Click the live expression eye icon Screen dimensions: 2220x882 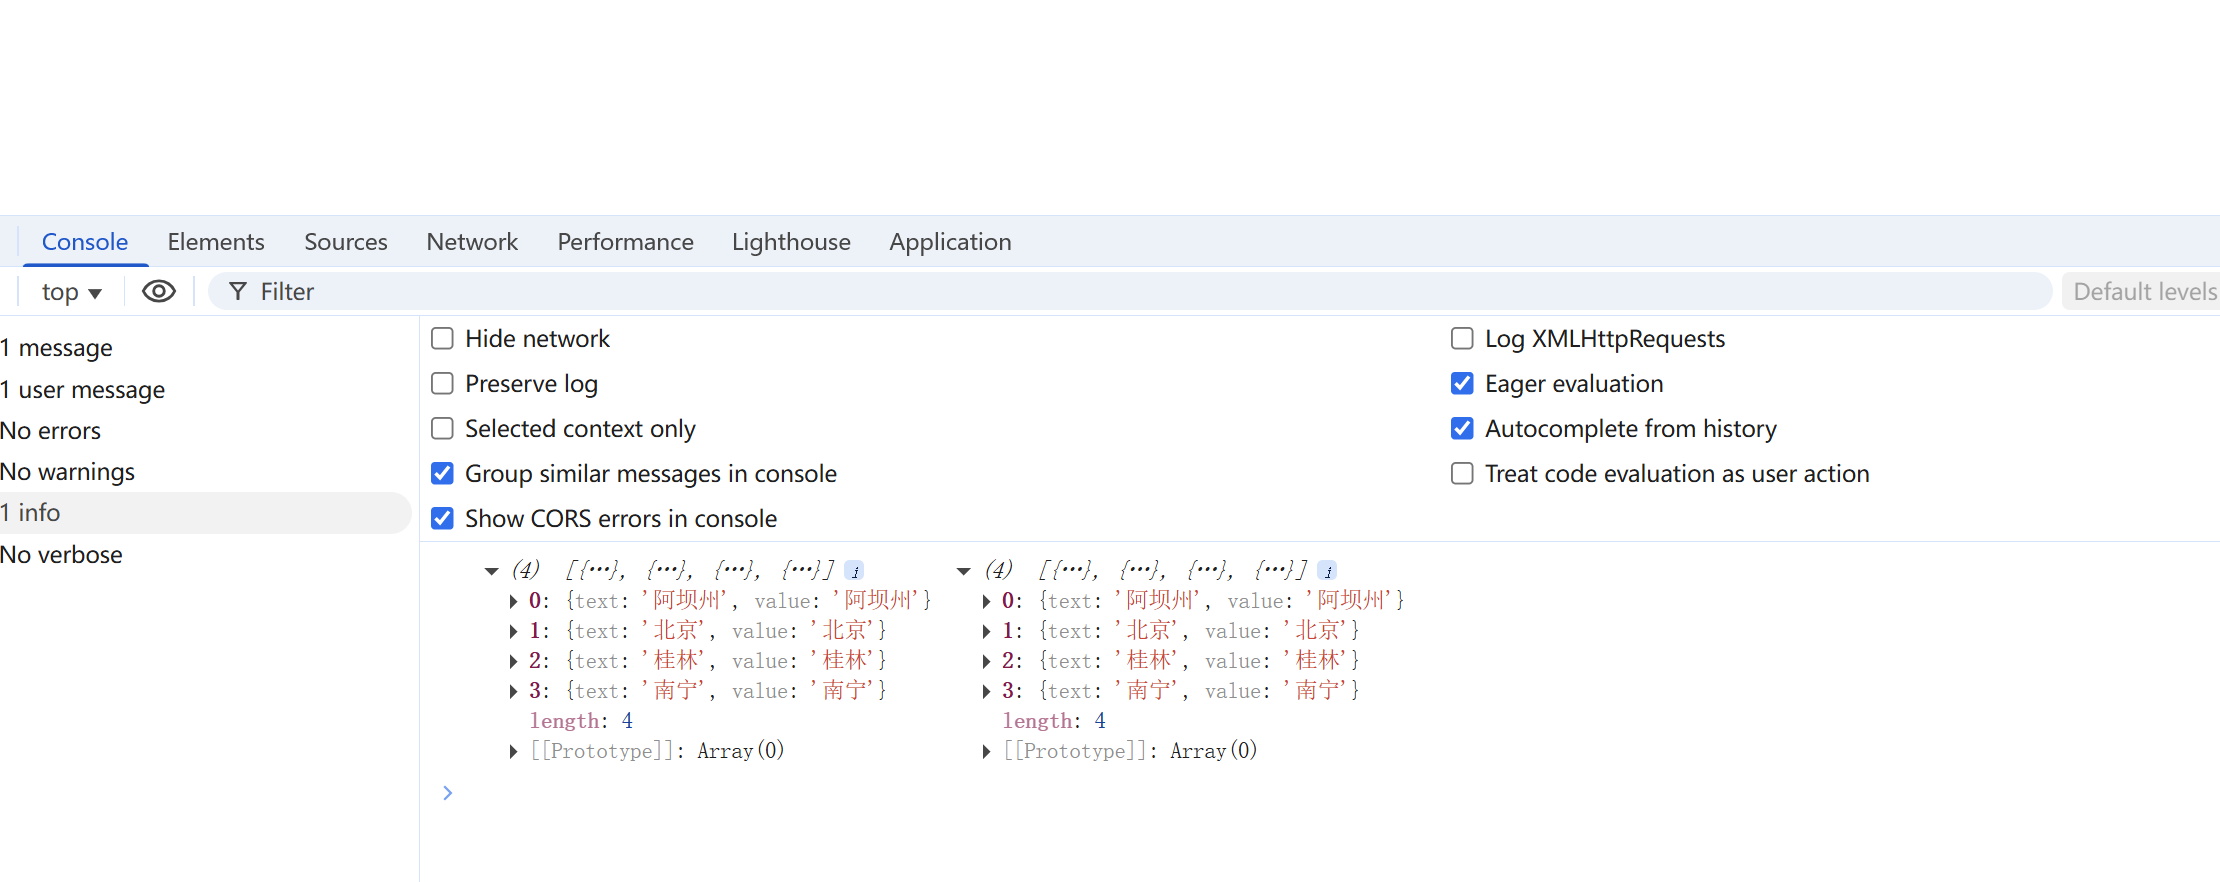159,291
